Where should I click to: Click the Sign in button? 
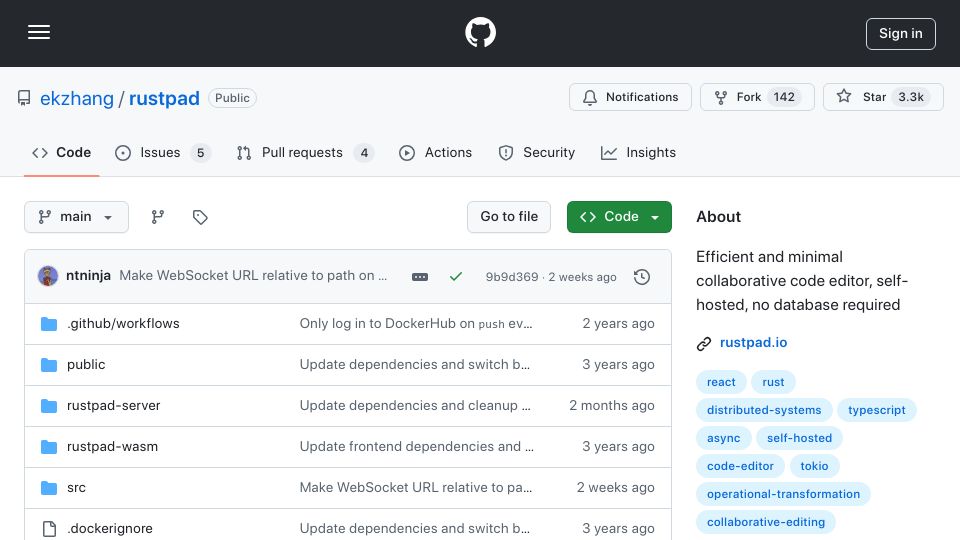coord(900,34)
